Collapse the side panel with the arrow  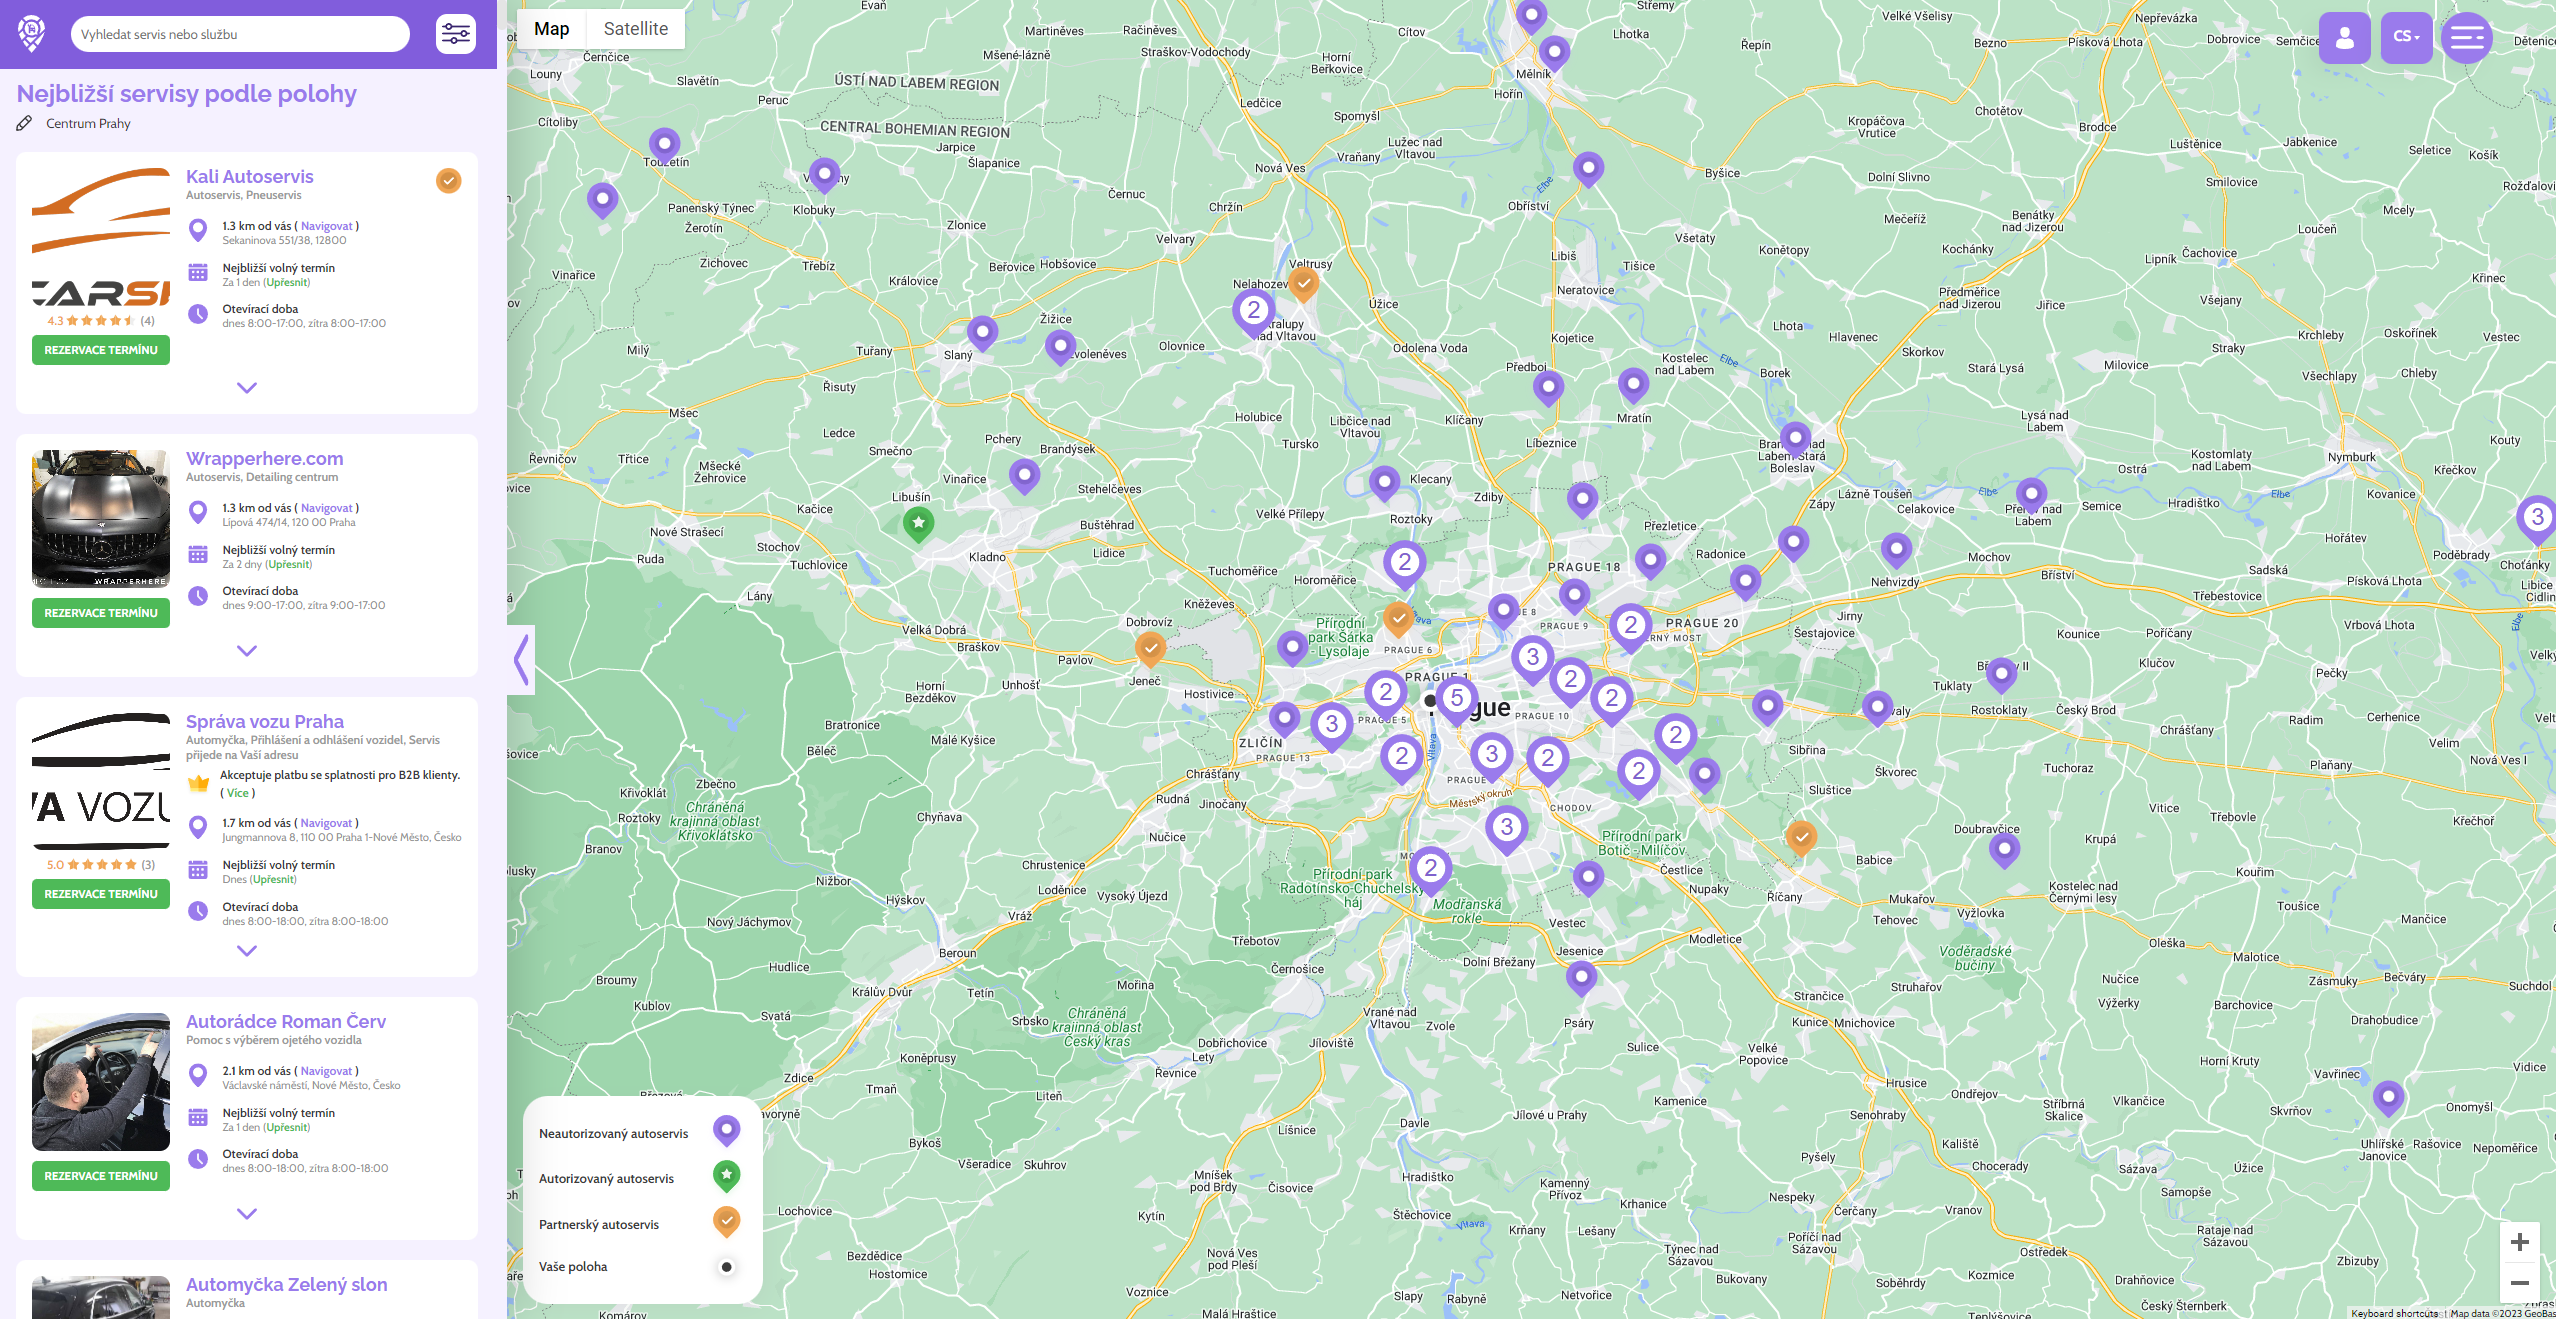(x=521, y=660)
